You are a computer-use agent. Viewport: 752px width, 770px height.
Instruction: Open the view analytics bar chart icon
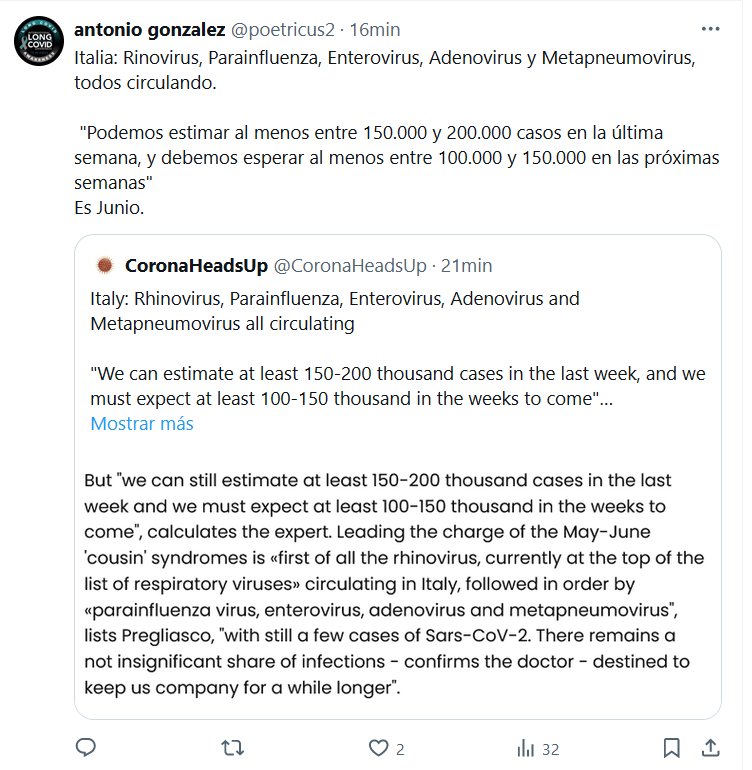click(x=525, y=748)
